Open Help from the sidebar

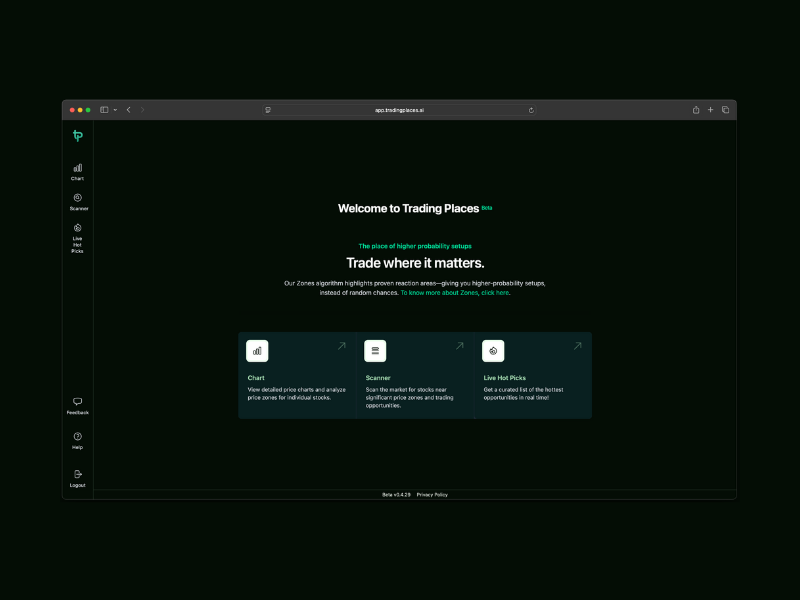[78, 441]
